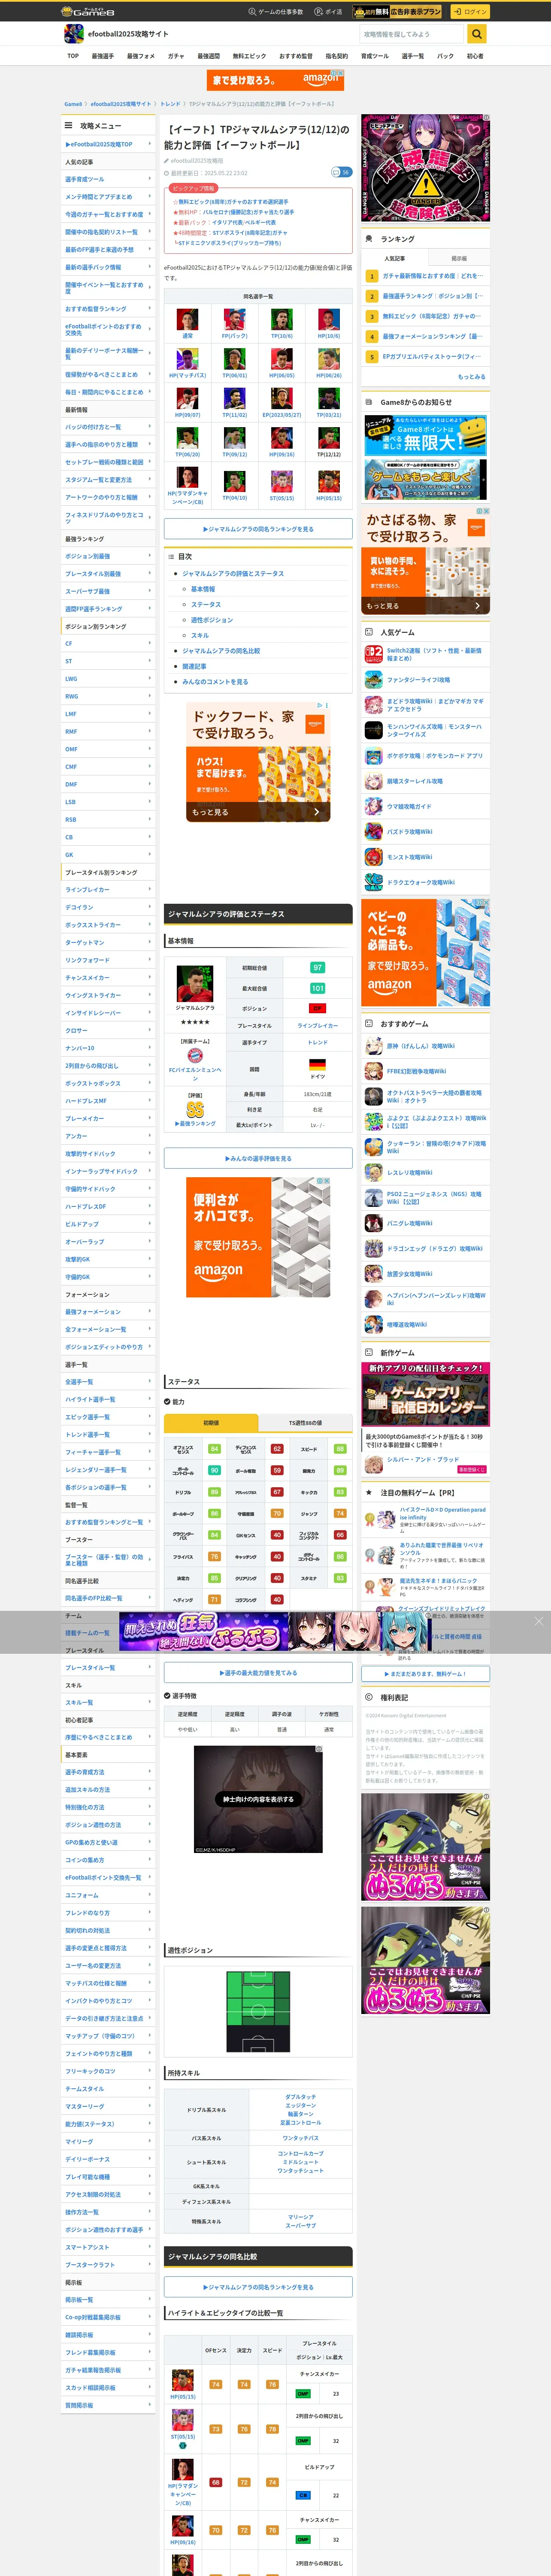Screen dimensions: 551x2576
Task: Open 最強選手 in top navigation
Action: (x=102, y=56)
